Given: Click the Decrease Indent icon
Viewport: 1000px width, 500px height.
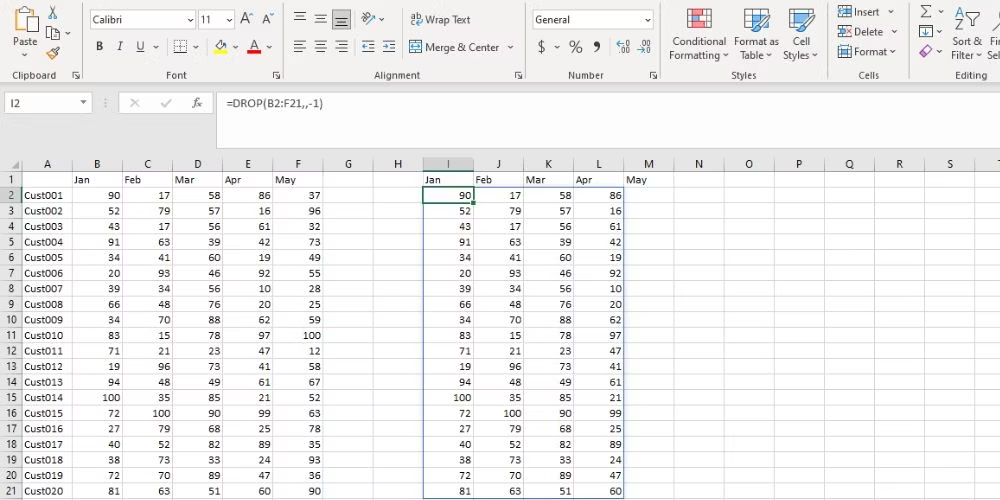Looking at the screenshot, I should coord(368,47).
